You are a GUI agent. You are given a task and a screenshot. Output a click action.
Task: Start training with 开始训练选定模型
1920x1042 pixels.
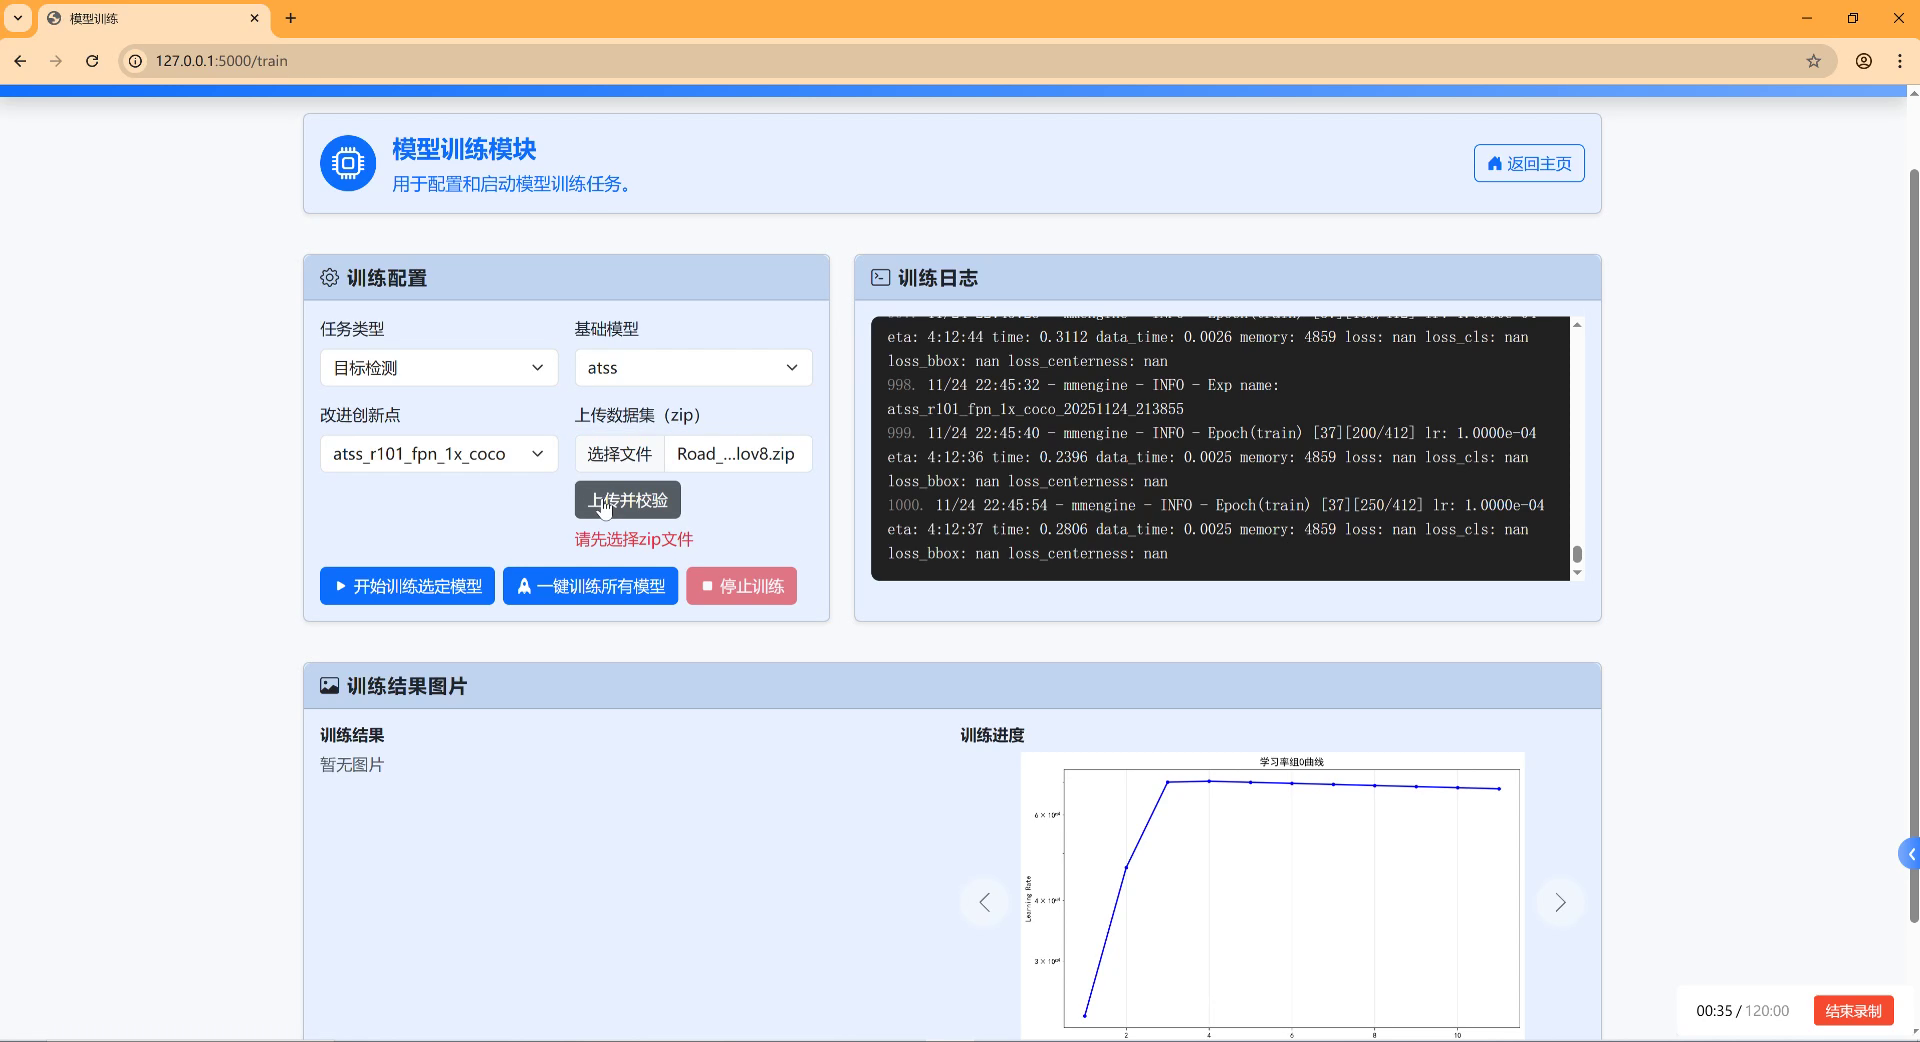point(407,586)
